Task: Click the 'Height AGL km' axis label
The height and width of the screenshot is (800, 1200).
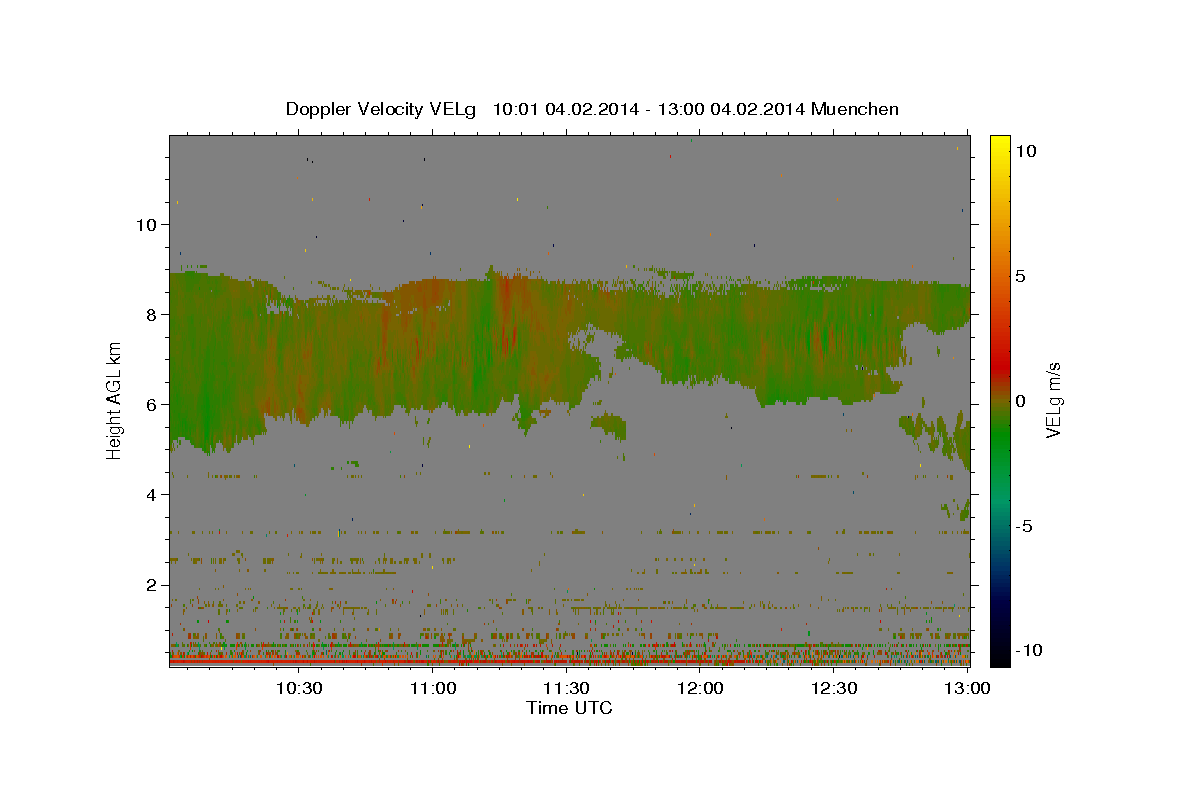Action: point(114,400)
